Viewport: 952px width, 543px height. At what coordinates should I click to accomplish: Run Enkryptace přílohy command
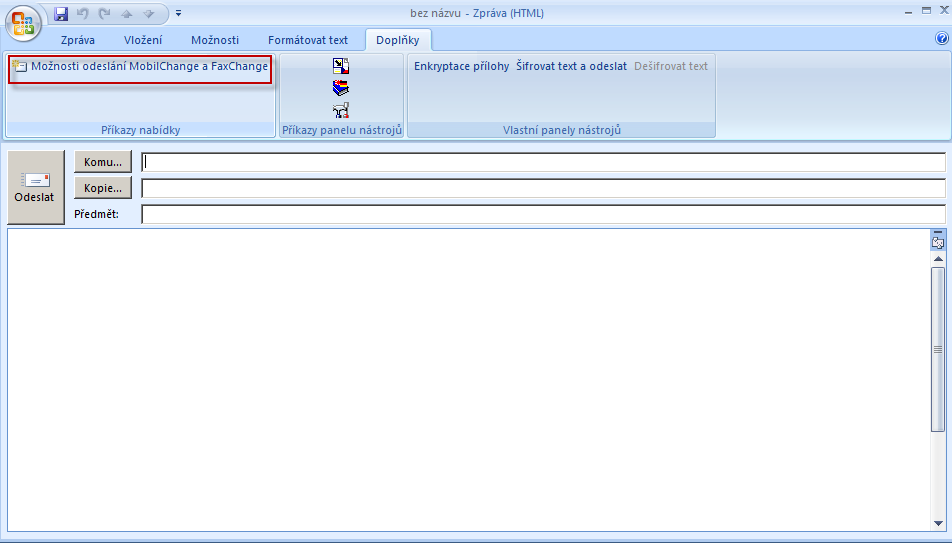[x=461, y=66]
